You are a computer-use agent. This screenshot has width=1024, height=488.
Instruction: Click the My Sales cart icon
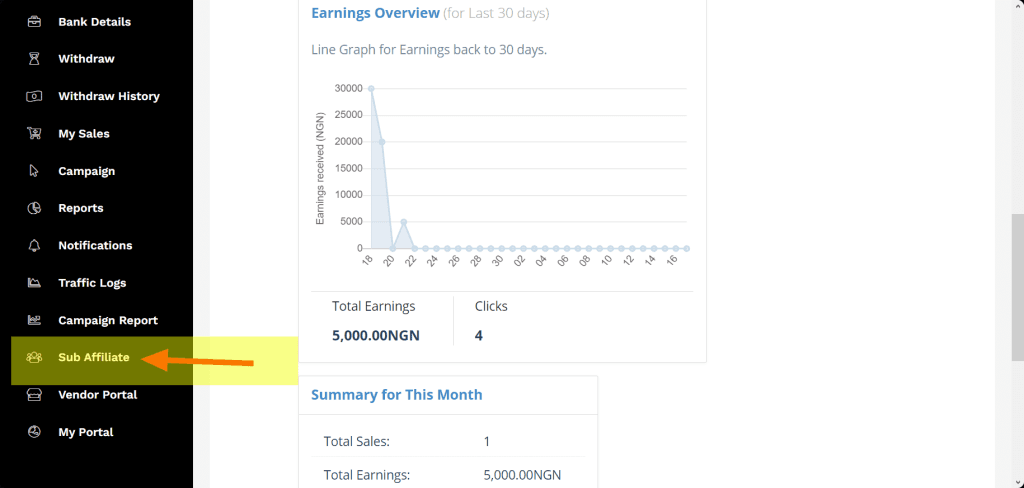tap(34, 134)
